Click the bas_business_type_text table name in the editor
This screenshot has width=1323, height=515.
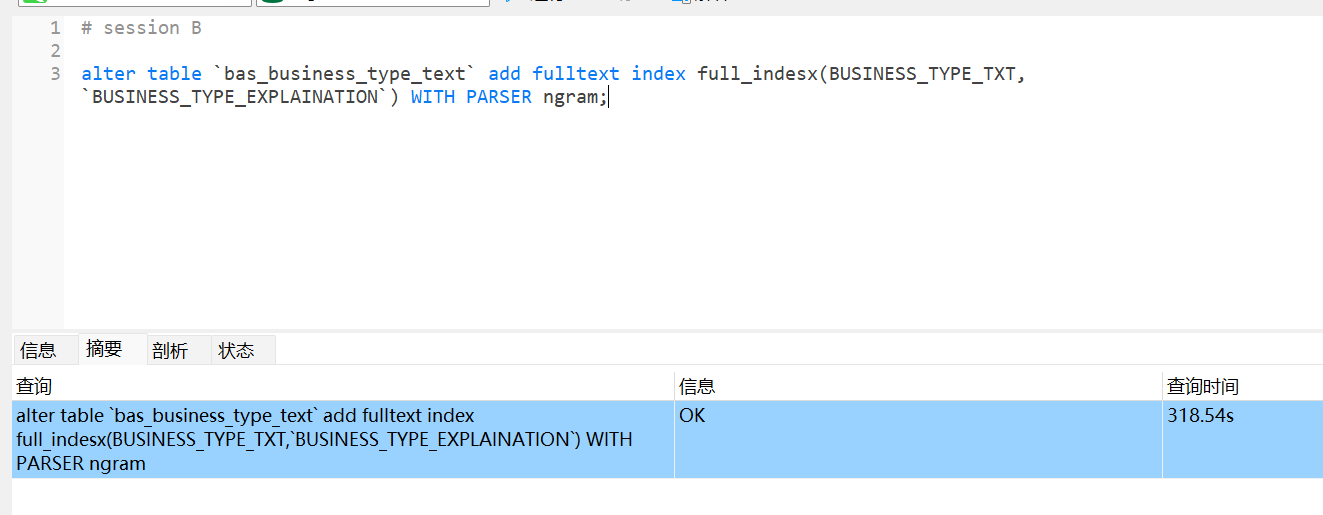[x=345, y=74]
